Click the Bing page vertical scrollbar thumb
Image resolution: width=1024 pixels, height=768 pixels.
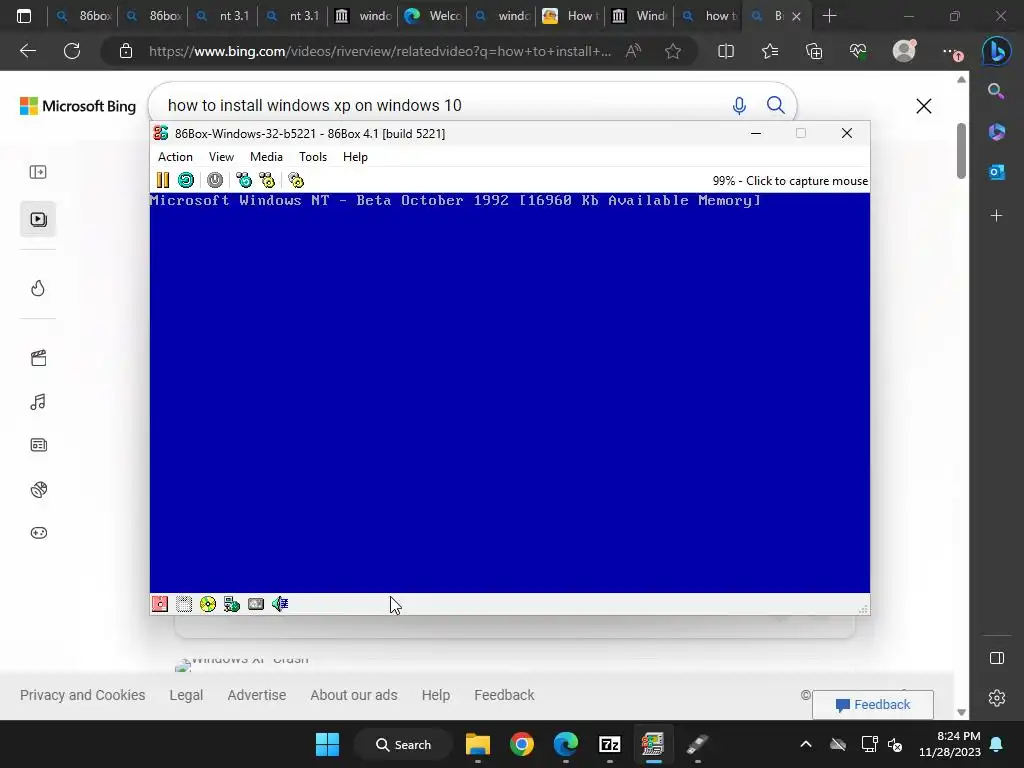(961, 150)
